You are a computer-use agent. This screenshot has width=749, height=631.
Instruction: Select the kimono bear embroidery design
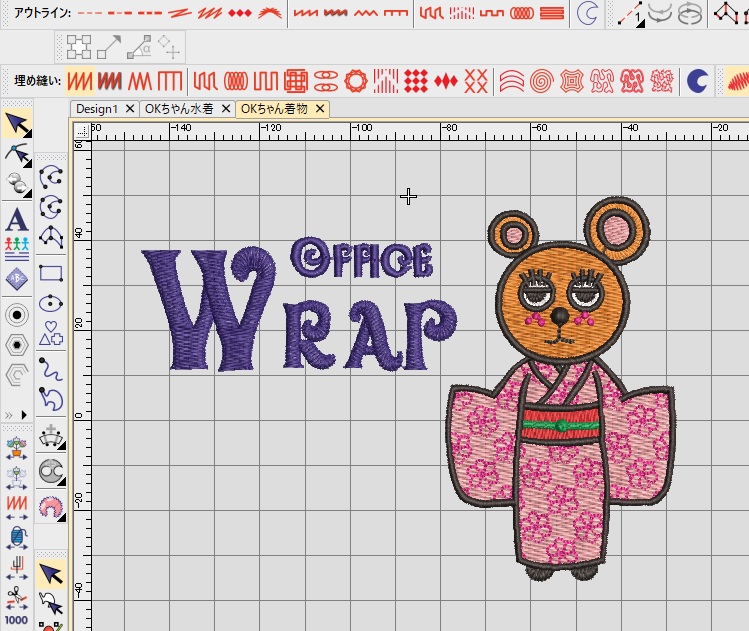click(x=561, y=389)
